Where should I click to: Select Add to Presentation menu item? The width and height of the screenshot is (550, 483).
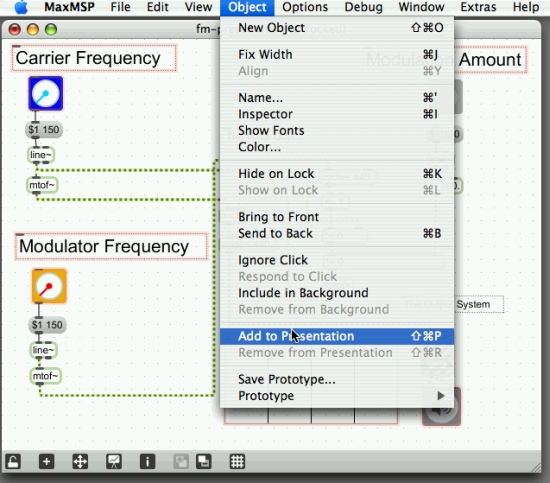[x=337, y=336]
